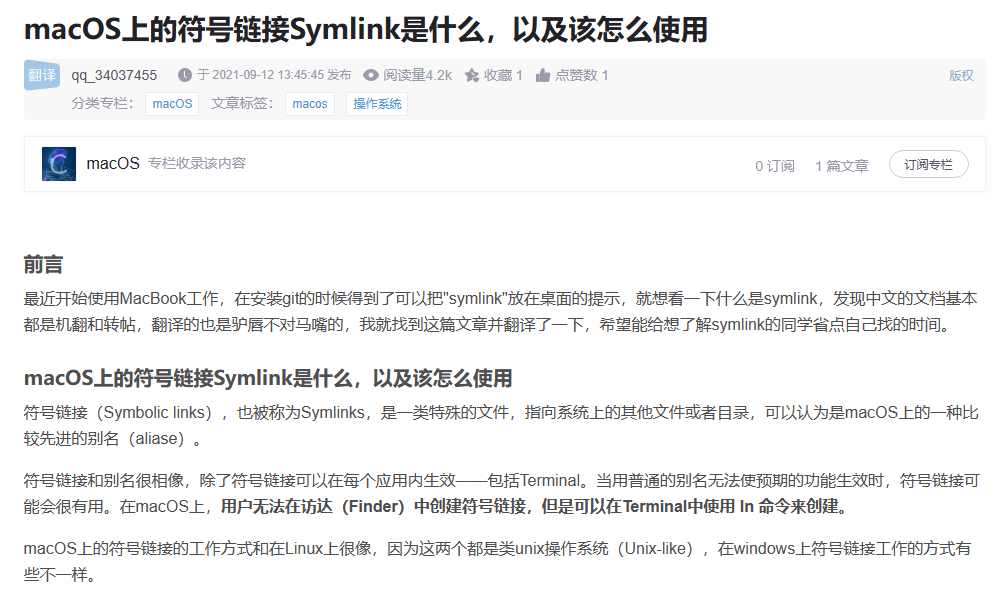The image size is (1008, 606).
Task: Click the macOS column thumbnail image
Action: [x=58, y=164]
